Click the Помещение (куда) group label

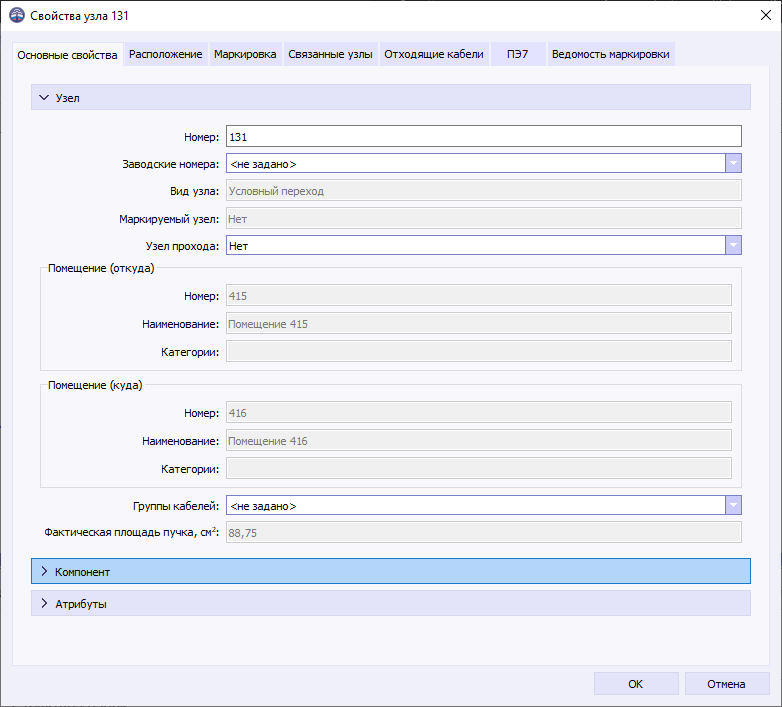coord(95,385)
